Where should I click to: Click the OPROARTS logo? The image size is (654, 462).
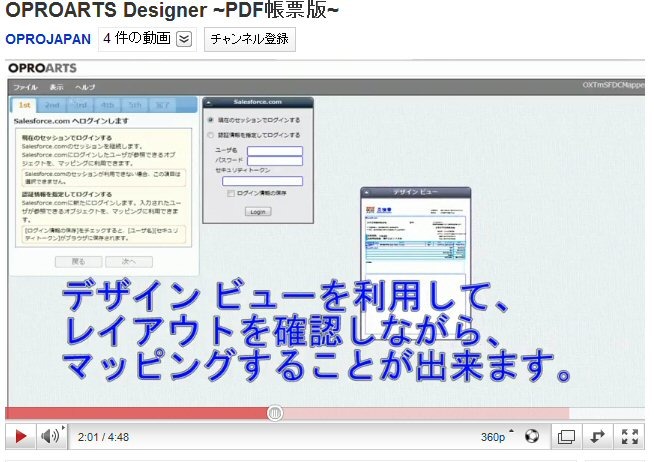click(x=42, y=68)
